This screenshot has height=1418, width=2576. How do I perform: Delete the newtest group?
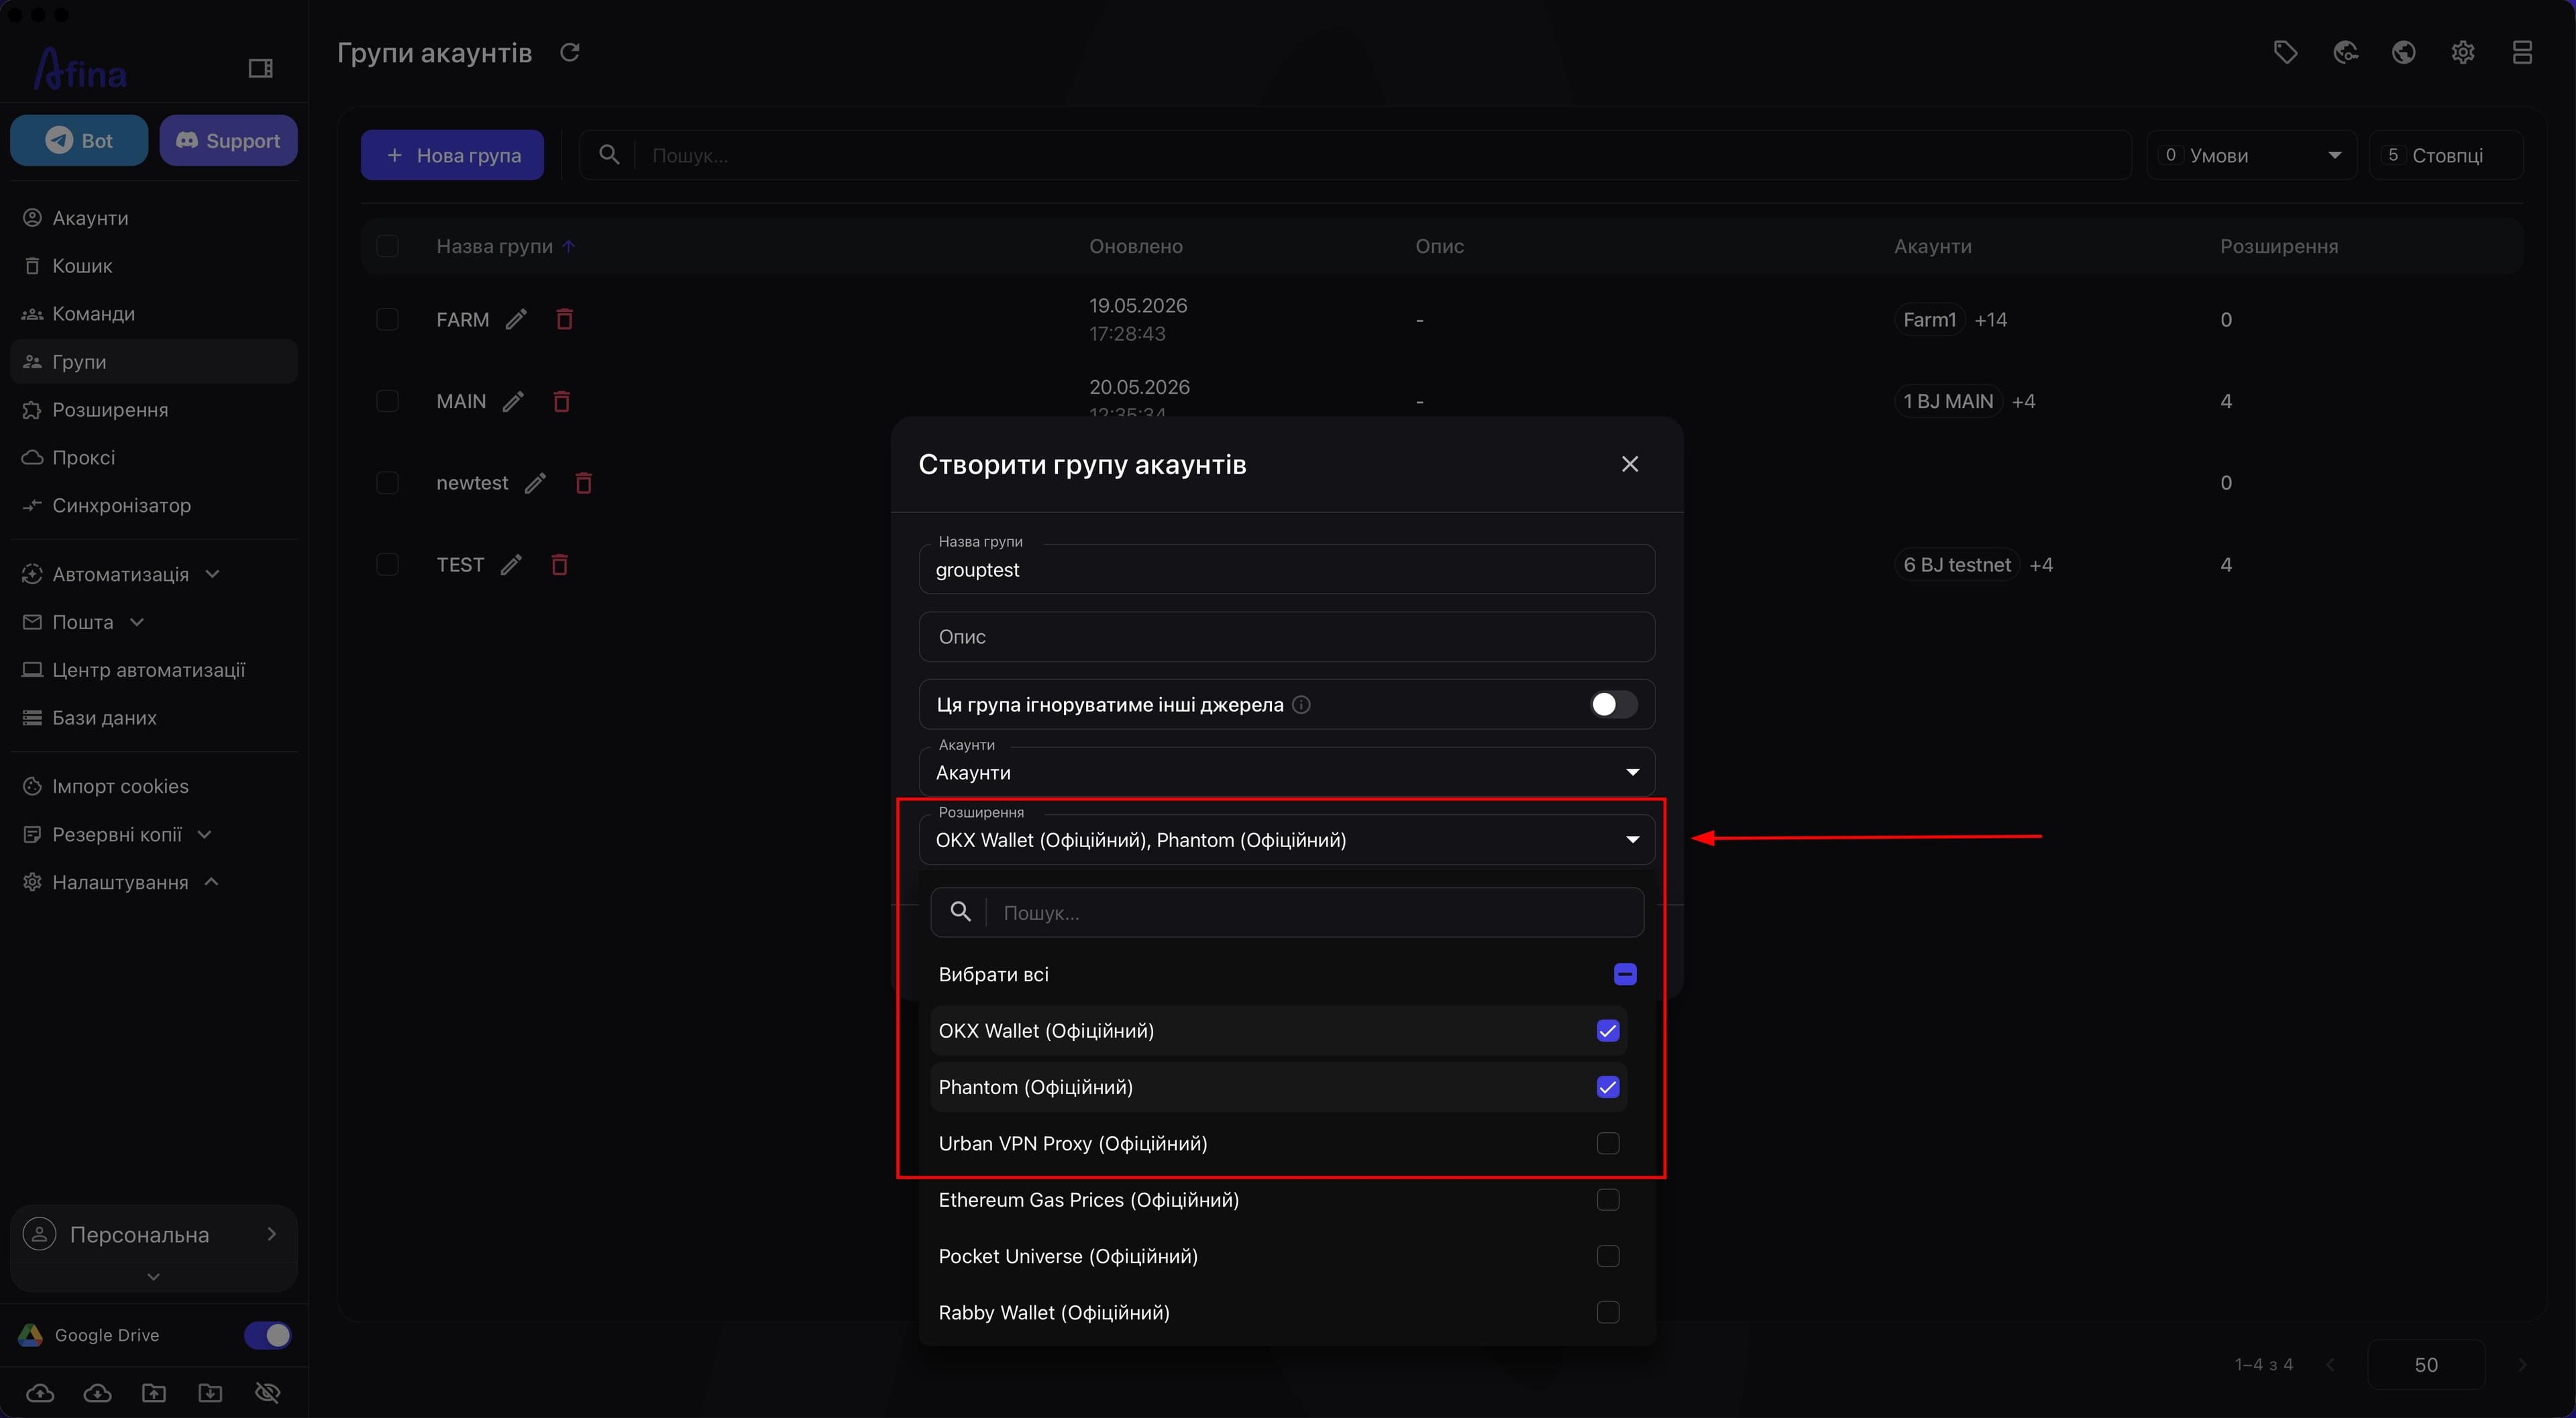pos(584,483)
